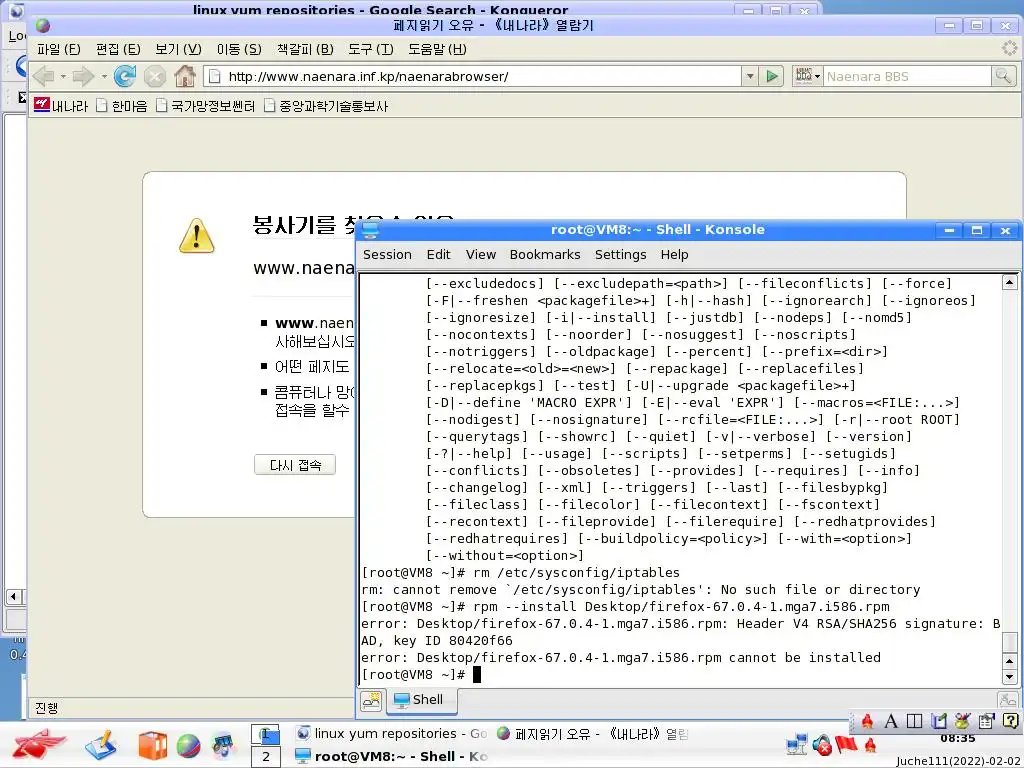This screenshot has height=768, width=1024.
Task: Click the muted volume tray icon
Action: point(822,744)
